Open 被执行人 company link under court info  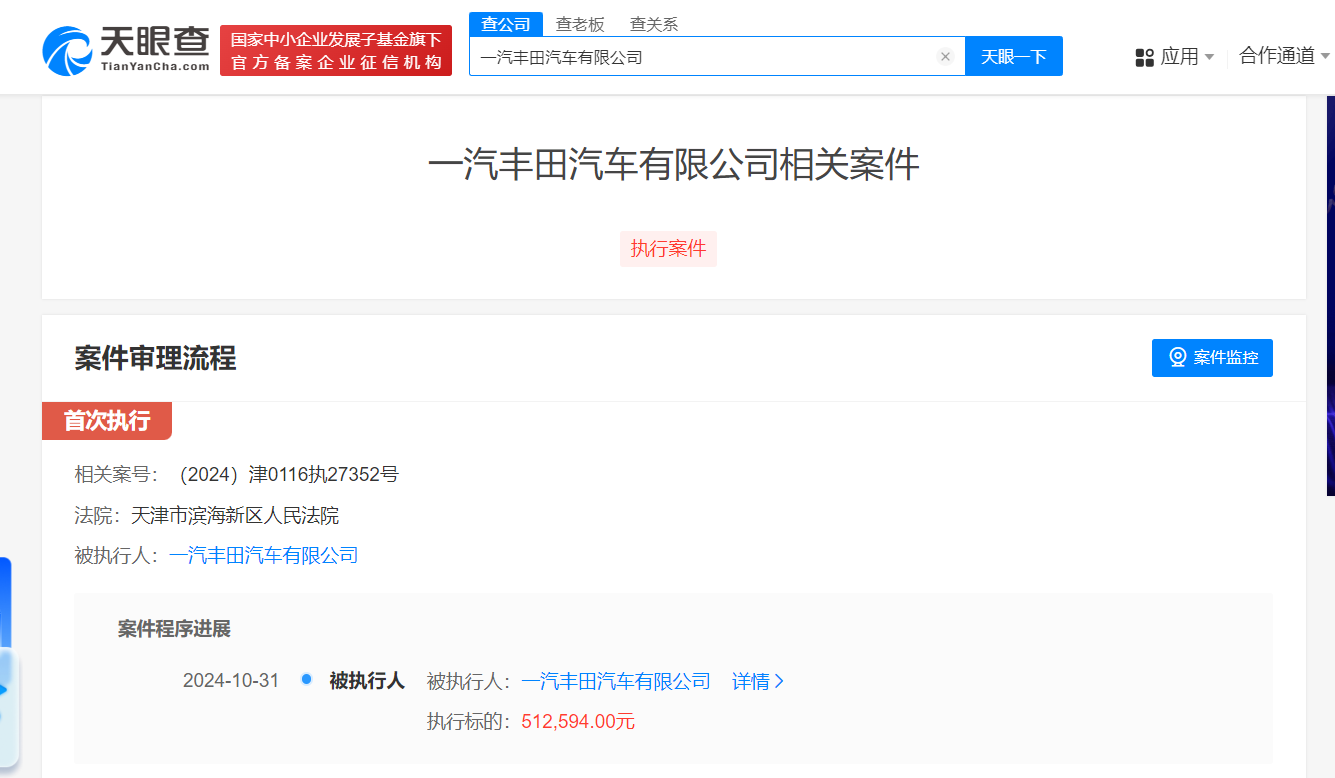tap(264, 555)
